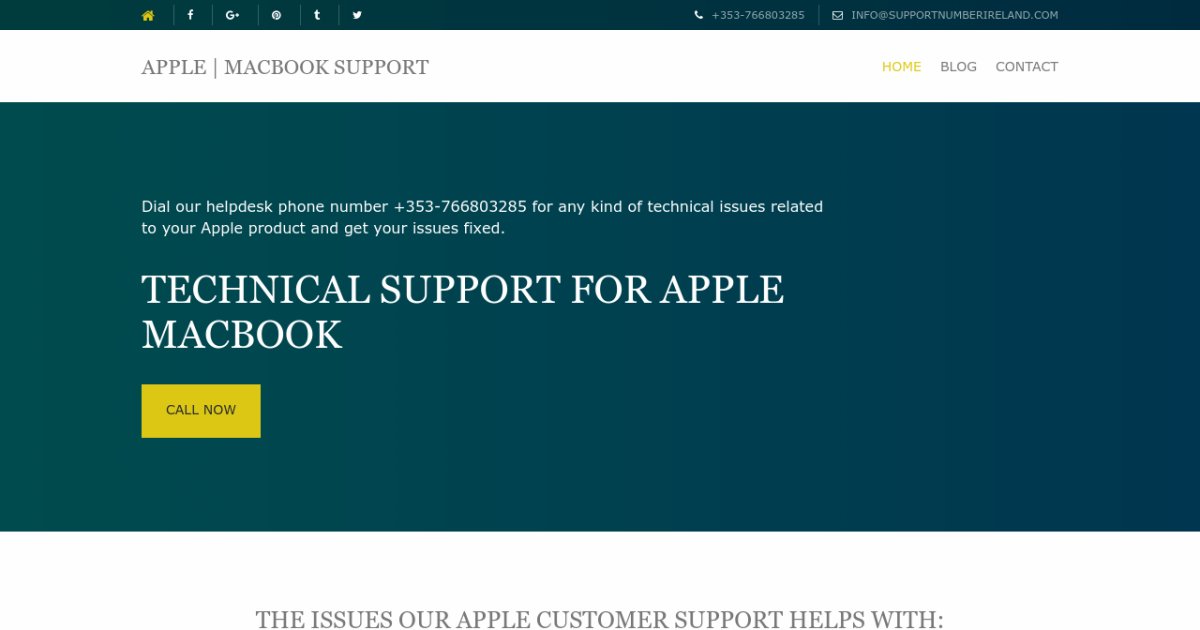Viewport: 1200px width, 630px height.
Task: Click the yellow home icon
Action: (x=148, y=15)
